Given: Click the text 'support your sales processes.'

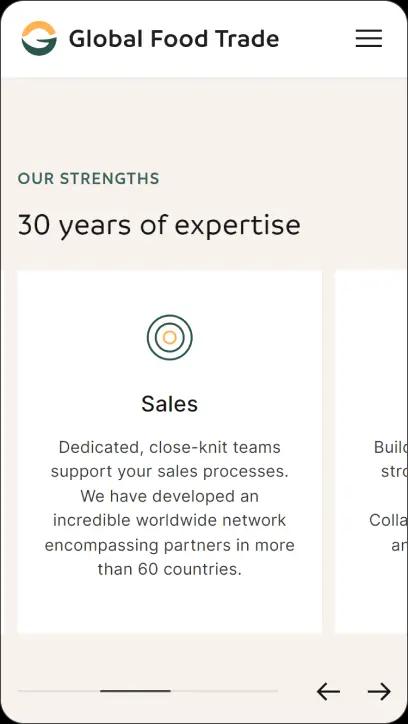Looking at the screenshot, I should click(x=170, y=472).
